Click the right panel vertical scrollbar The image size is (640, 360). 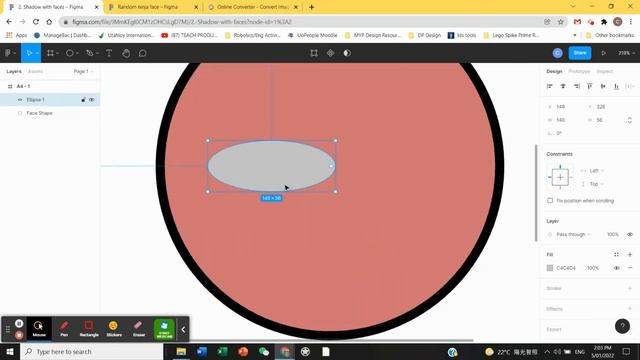[x=536, y=193]
